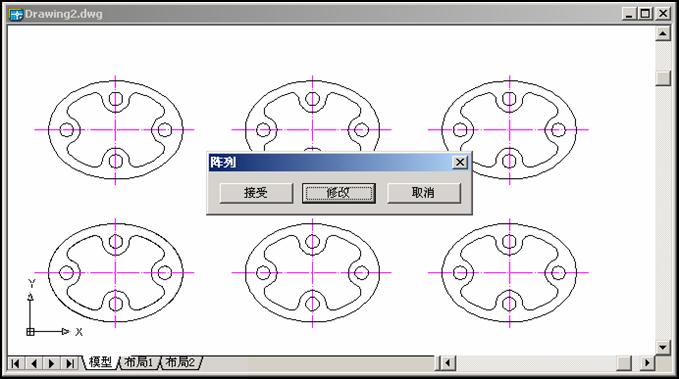Click the 修改 button
Image resolution: width=679 pixels, height=379 pixels.
tap(339, 193)
